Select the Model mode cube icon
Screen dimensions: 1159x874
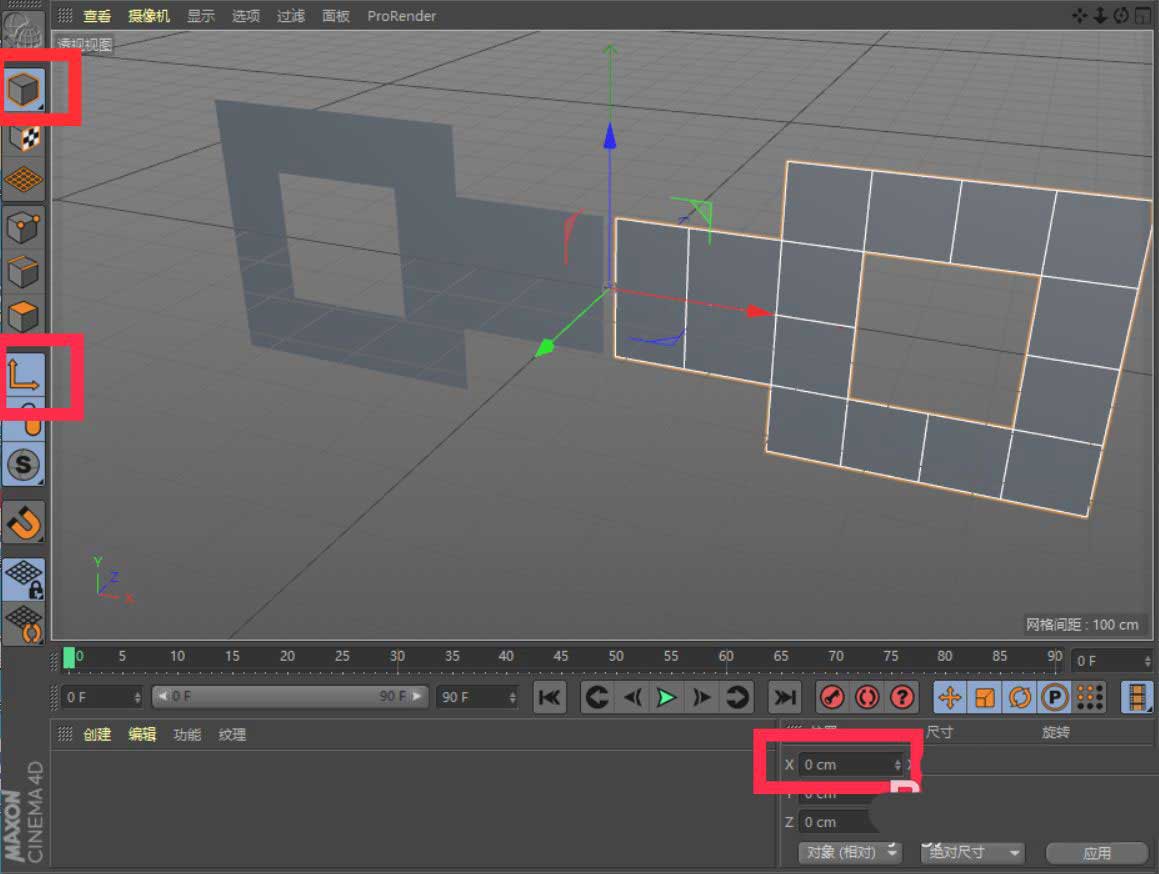pos(23,90)
